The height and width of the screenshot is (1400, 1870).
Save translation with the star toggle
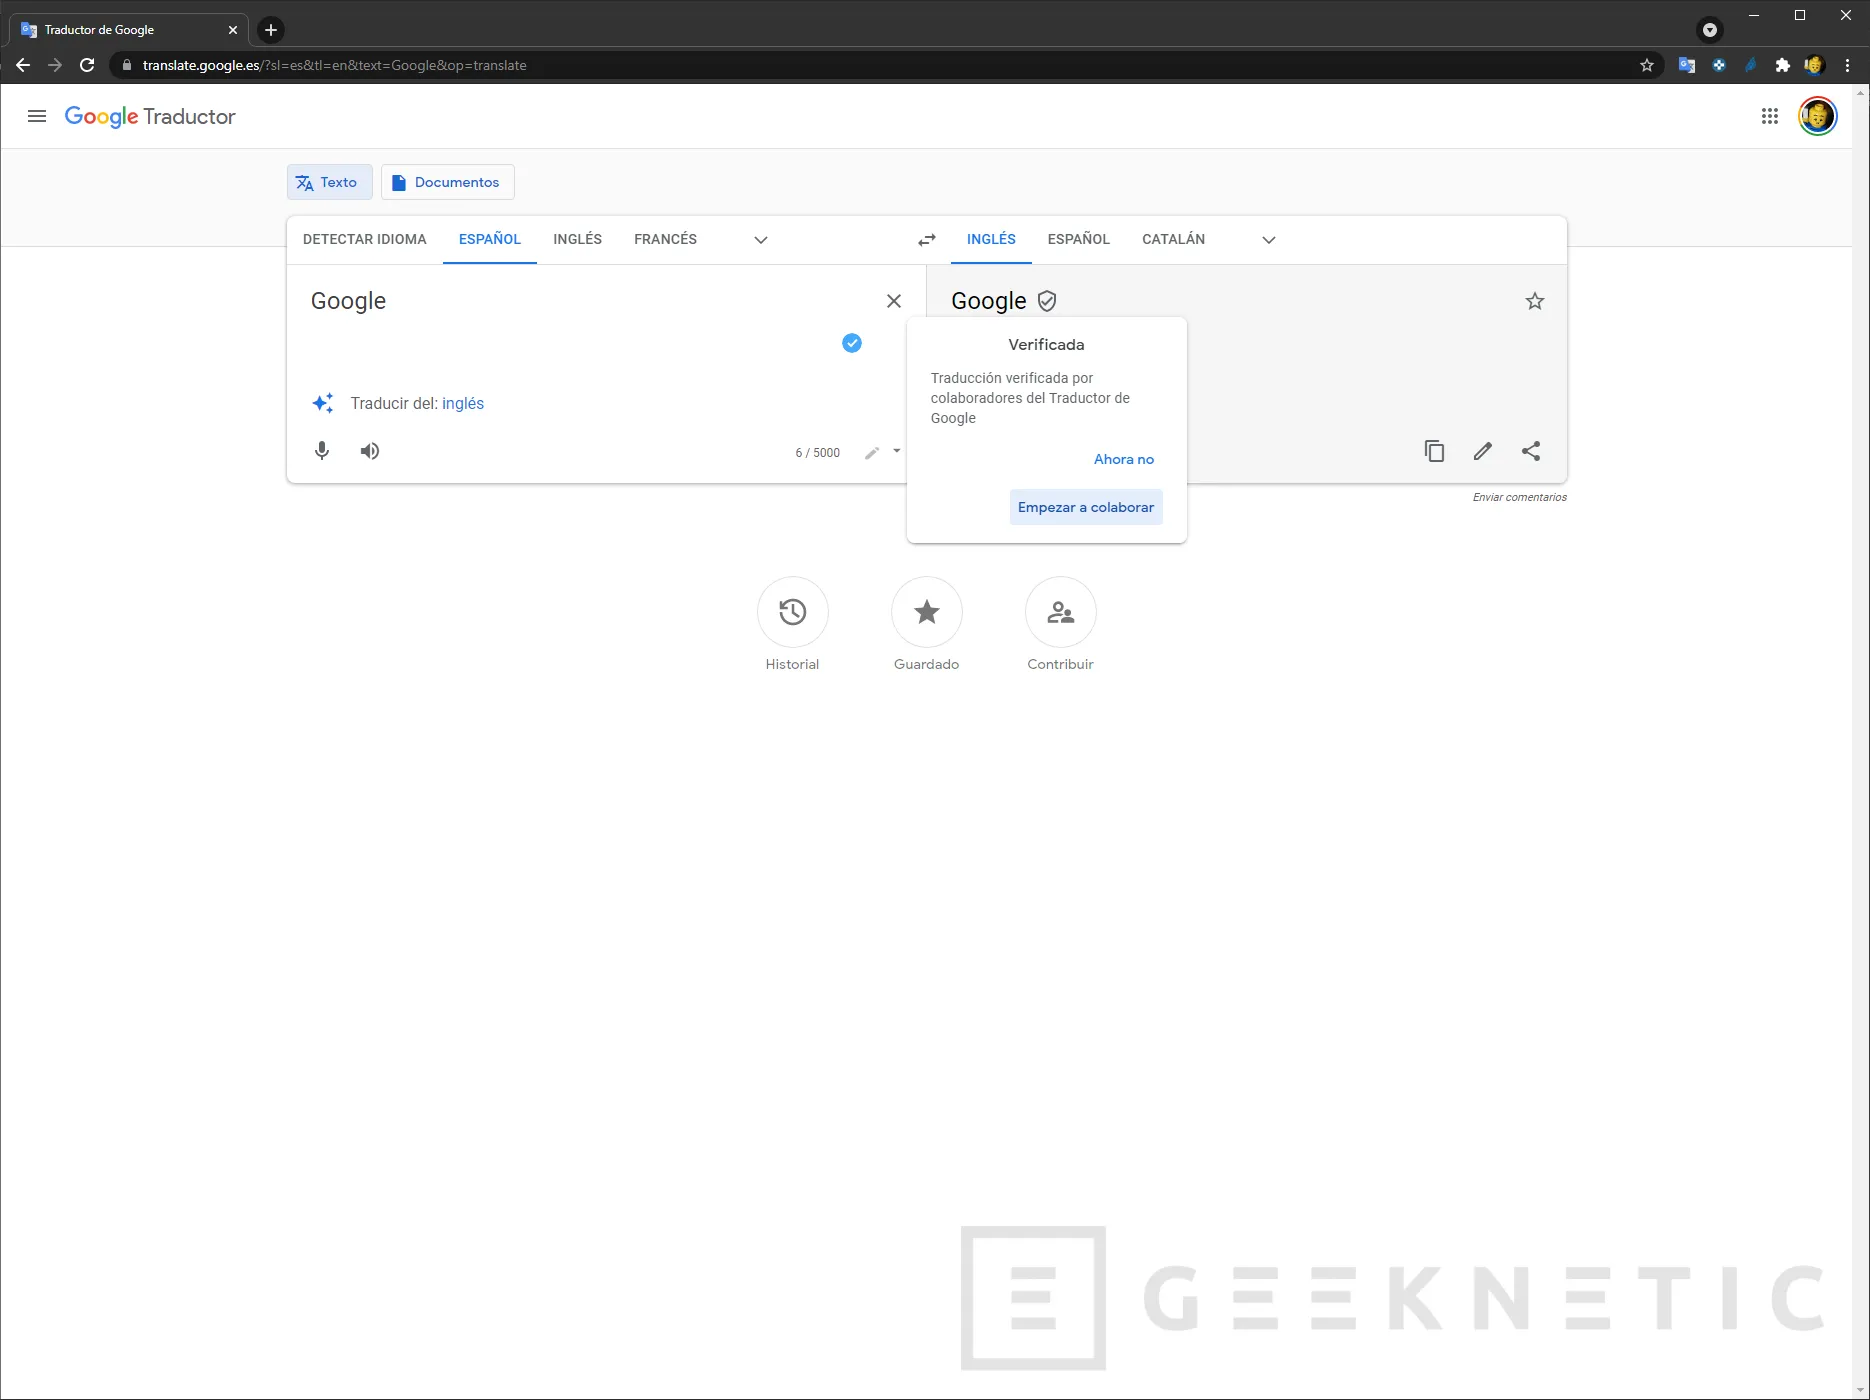pos(1534,301)
